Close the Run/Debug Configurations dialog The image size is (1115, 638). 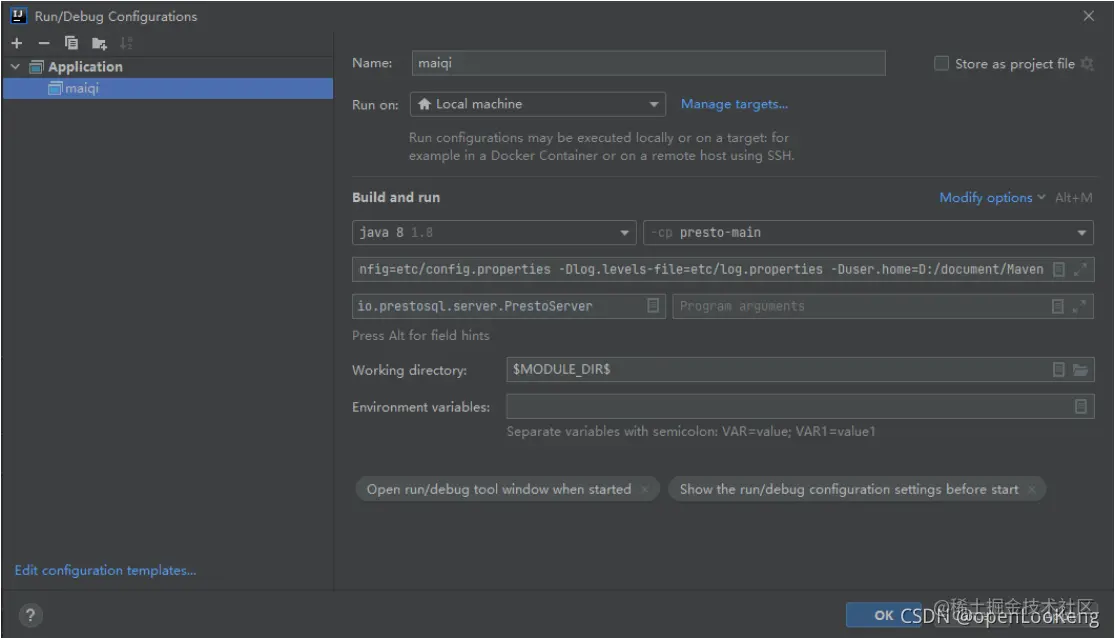(x=1089, y=16)
